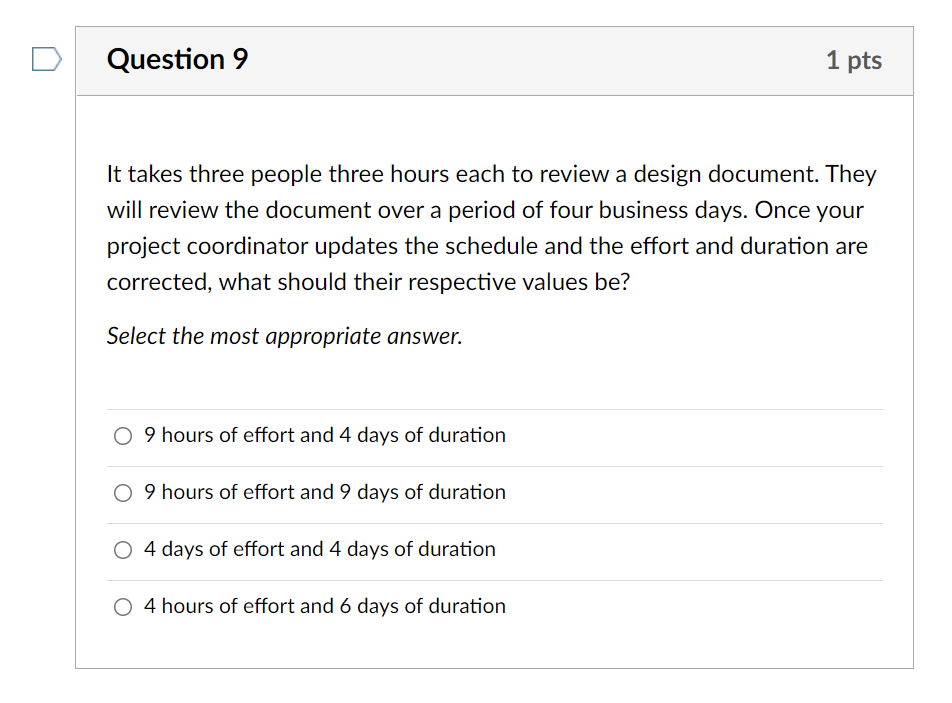Click the 1 pts label

(854, 60)
